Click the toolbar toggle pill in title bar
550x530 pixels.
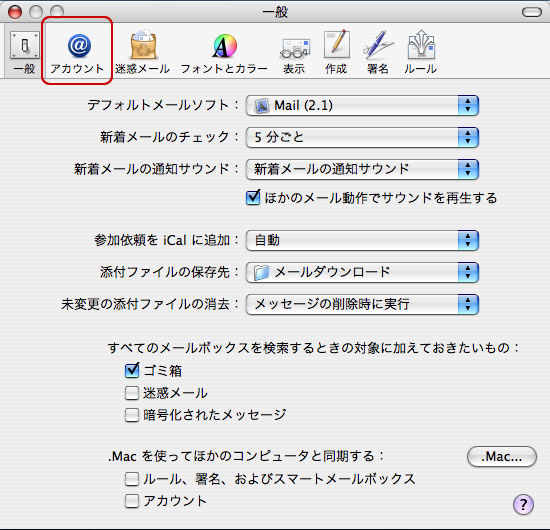(x=532, y=12)
